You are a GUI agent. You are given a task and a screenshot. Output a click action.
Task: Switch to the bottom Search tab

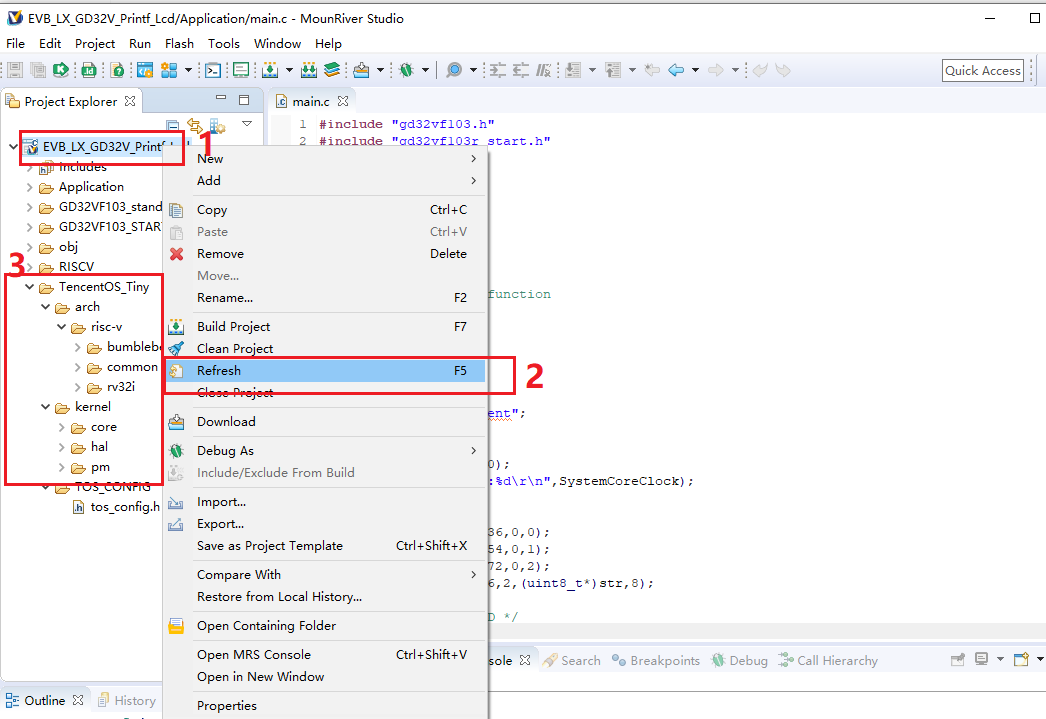point(572,660)
